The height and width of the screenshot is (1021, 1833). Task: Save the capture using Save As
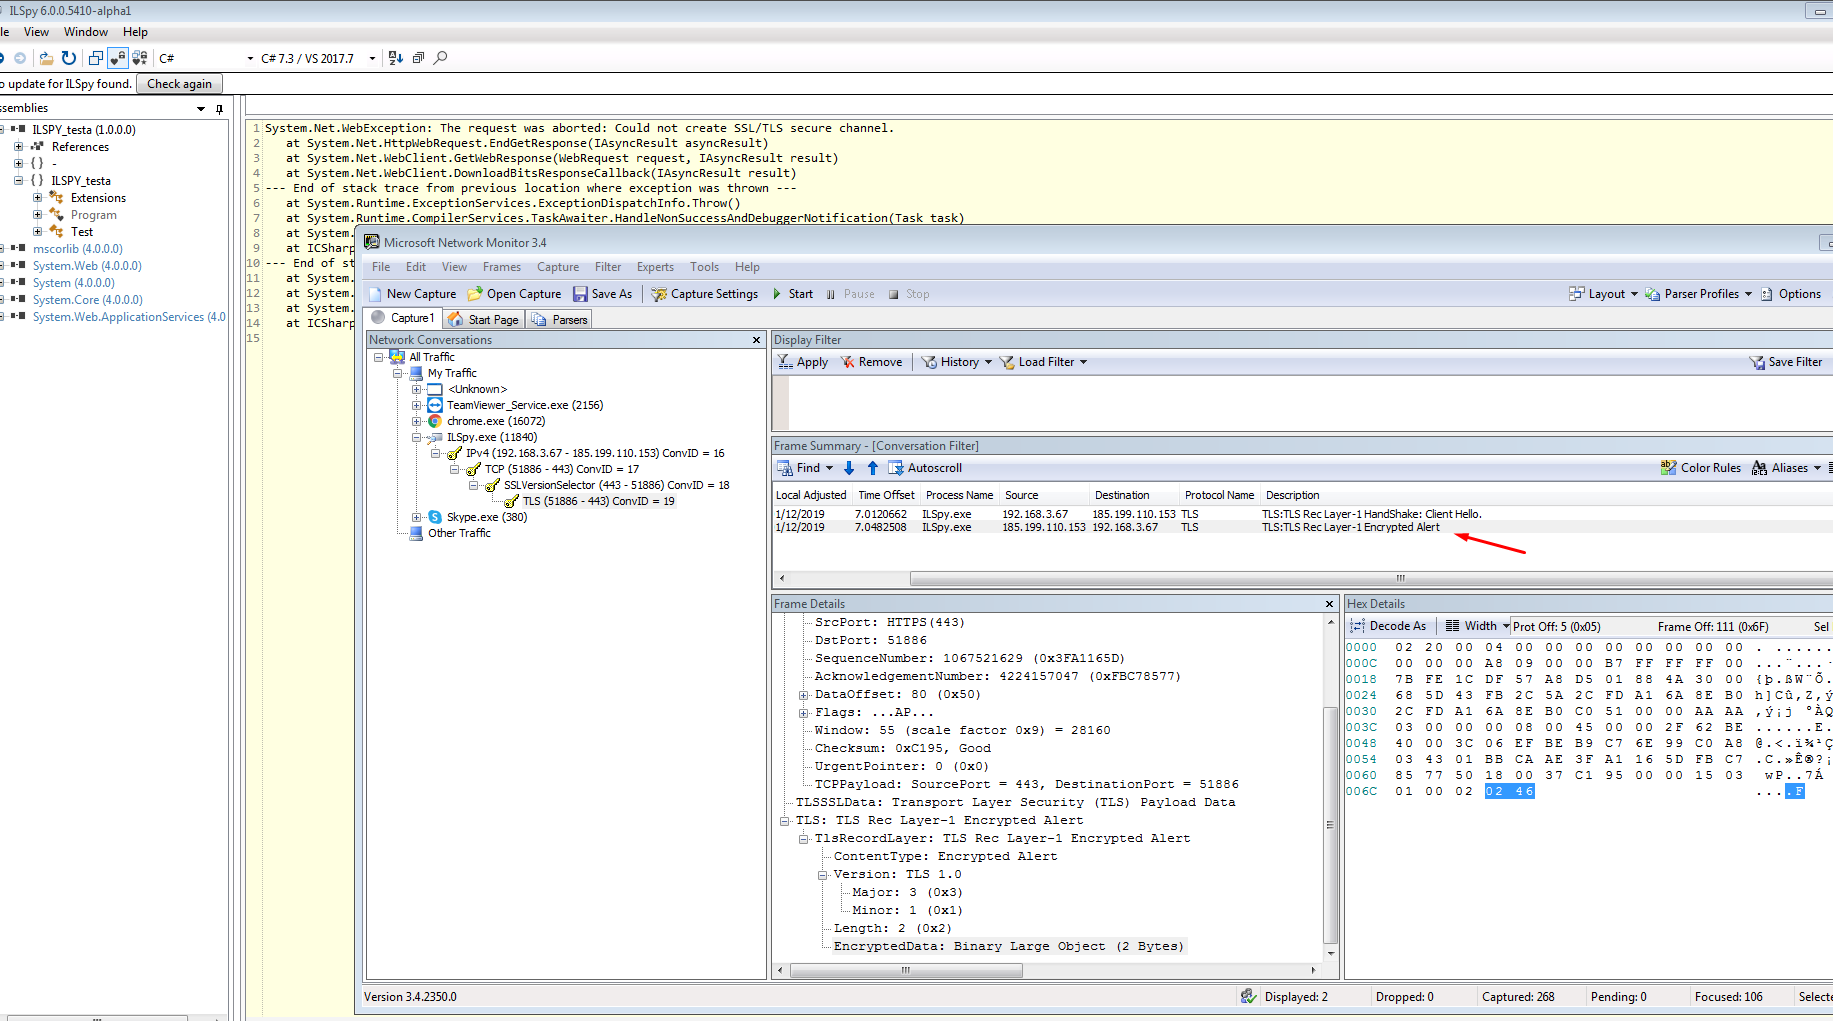click(603, 293)
